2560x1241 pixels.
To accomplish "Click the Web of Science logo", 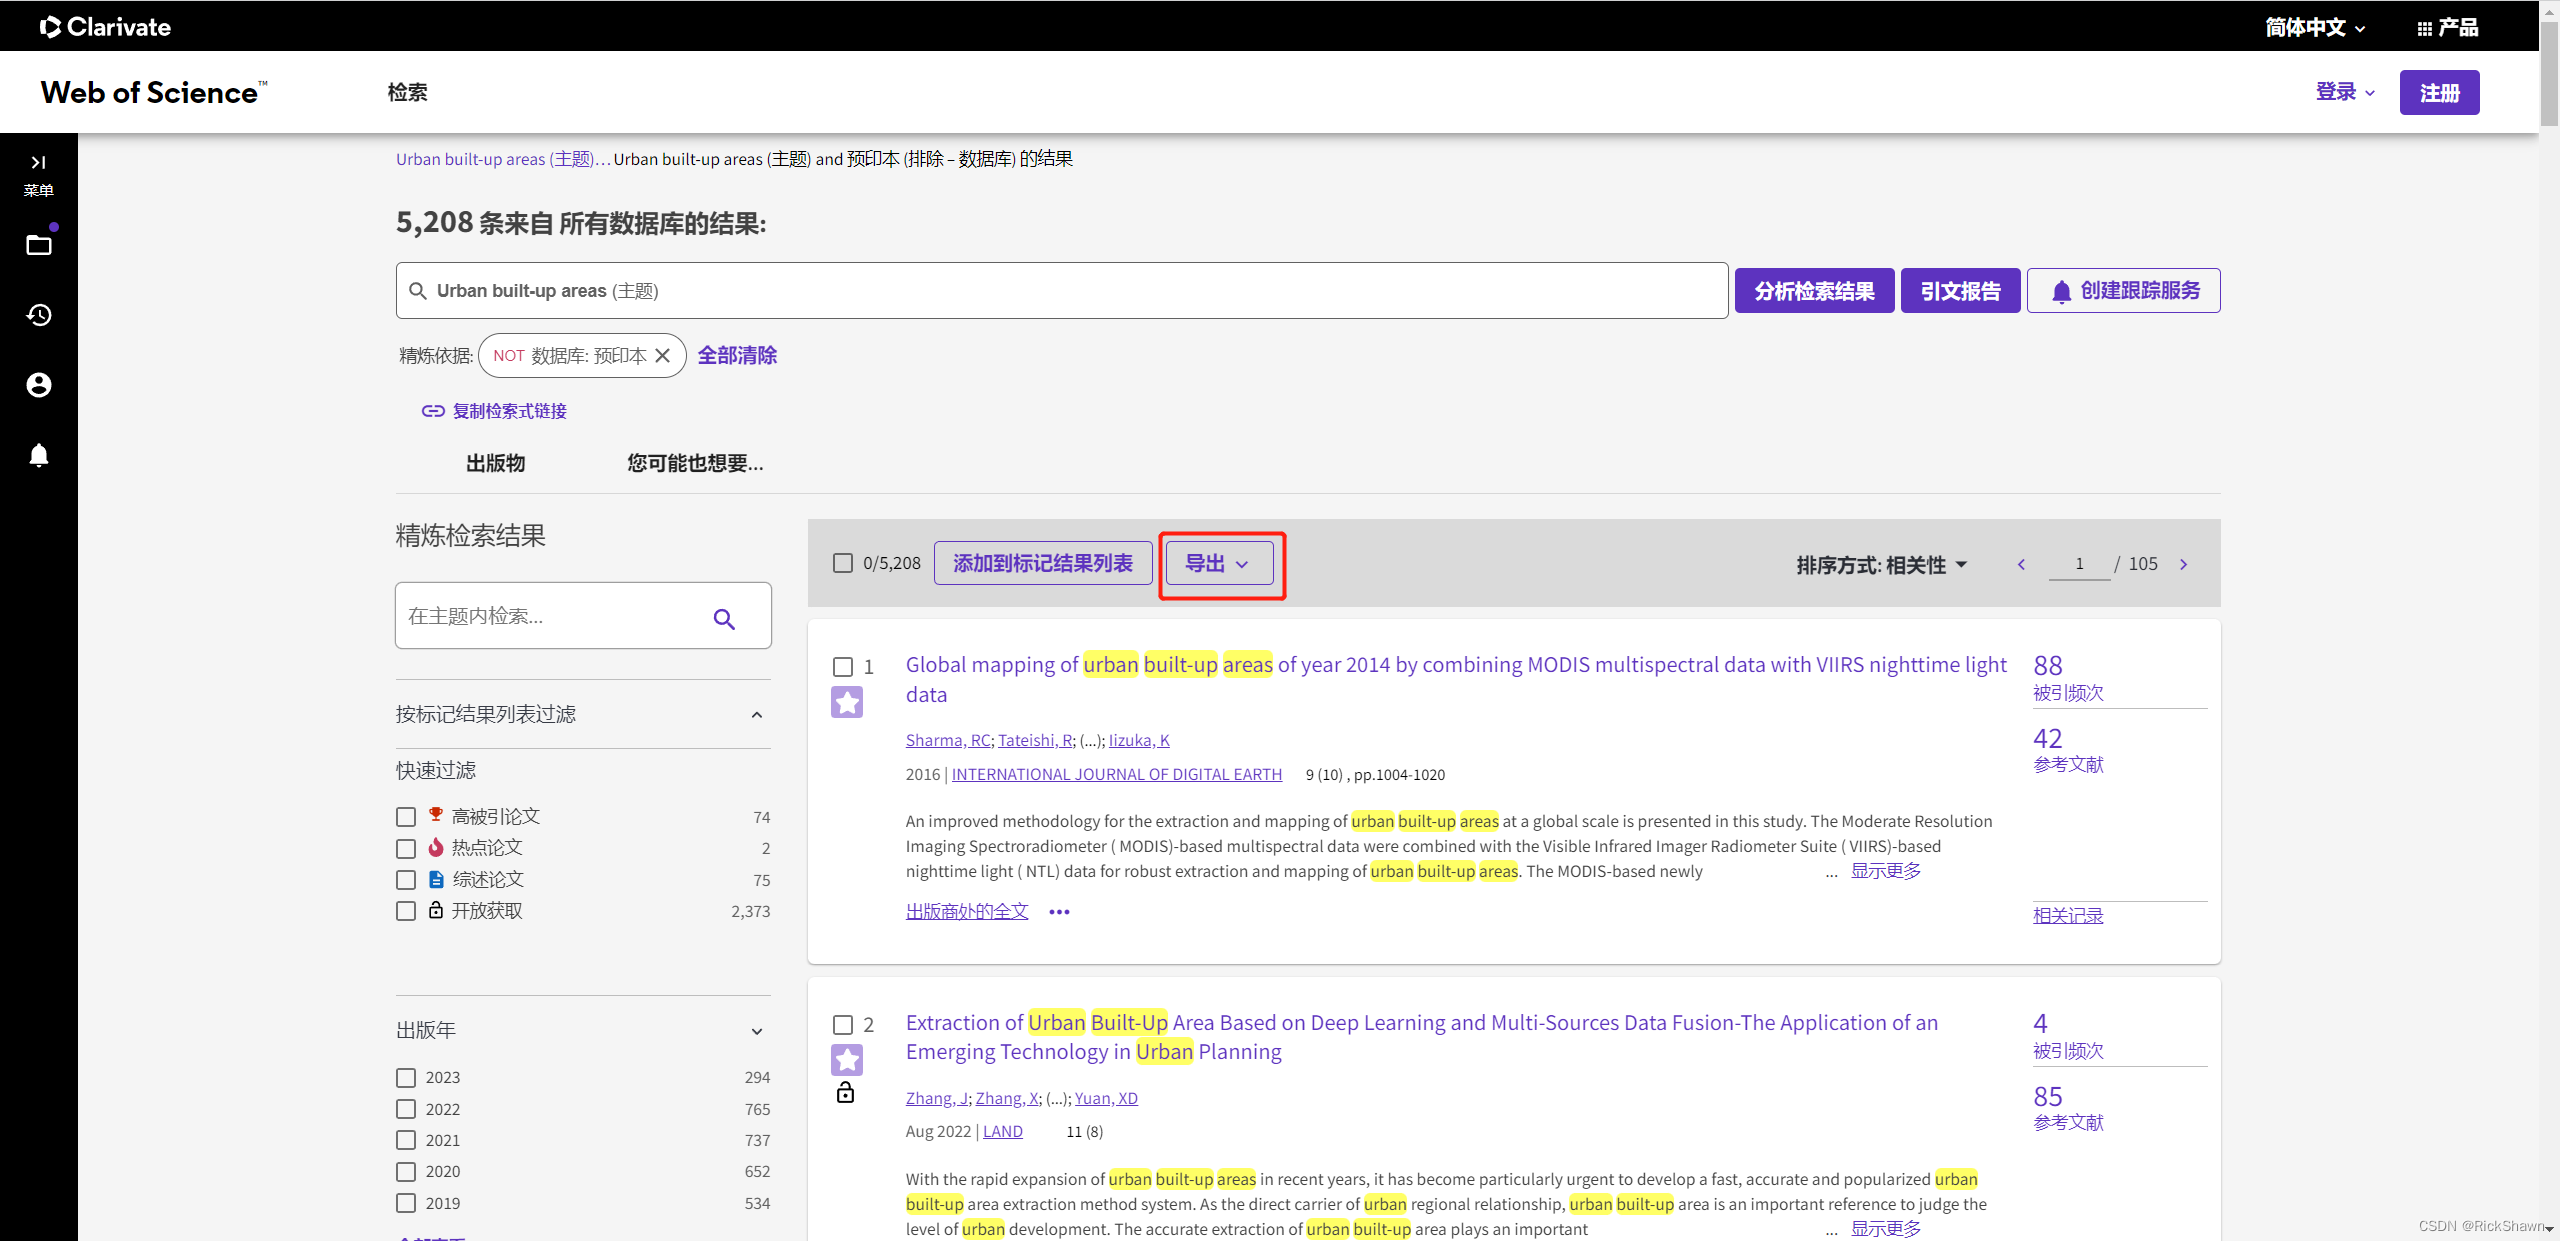I will (154, 92).
